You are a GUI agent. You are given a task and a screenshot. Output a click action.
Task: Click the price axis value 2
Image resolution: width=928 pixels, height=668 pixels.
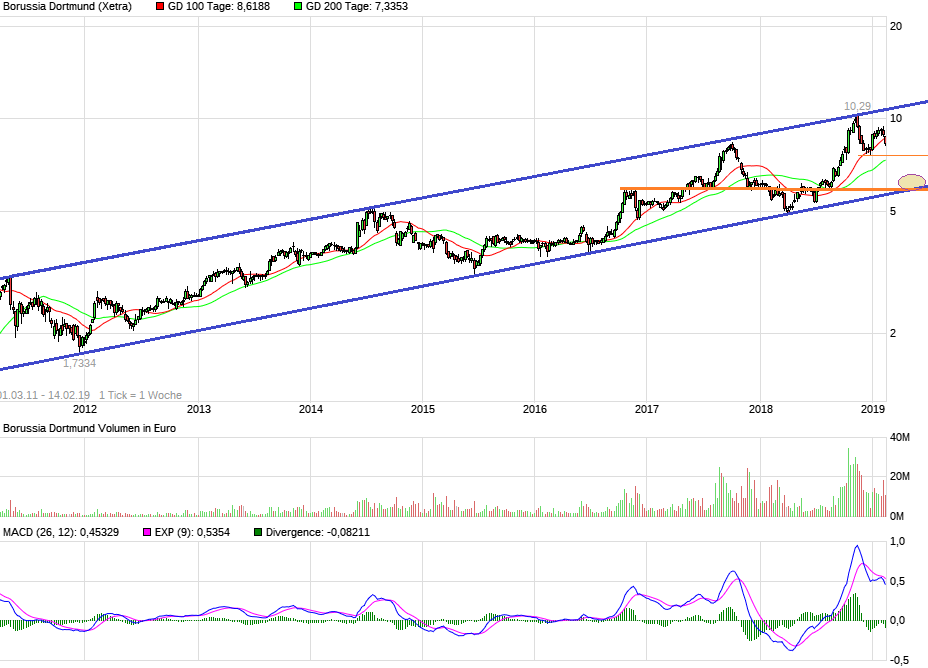click(x=893, y=333)
